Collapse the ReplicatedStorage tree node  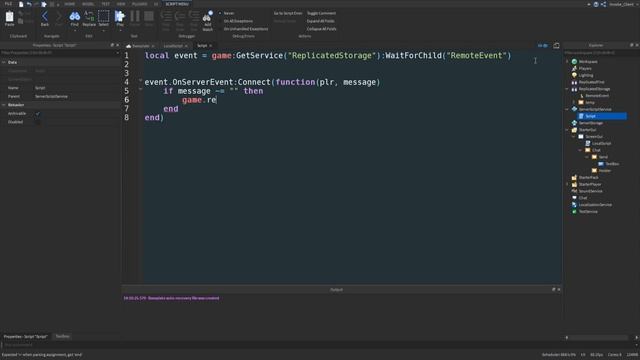point(567,89)
